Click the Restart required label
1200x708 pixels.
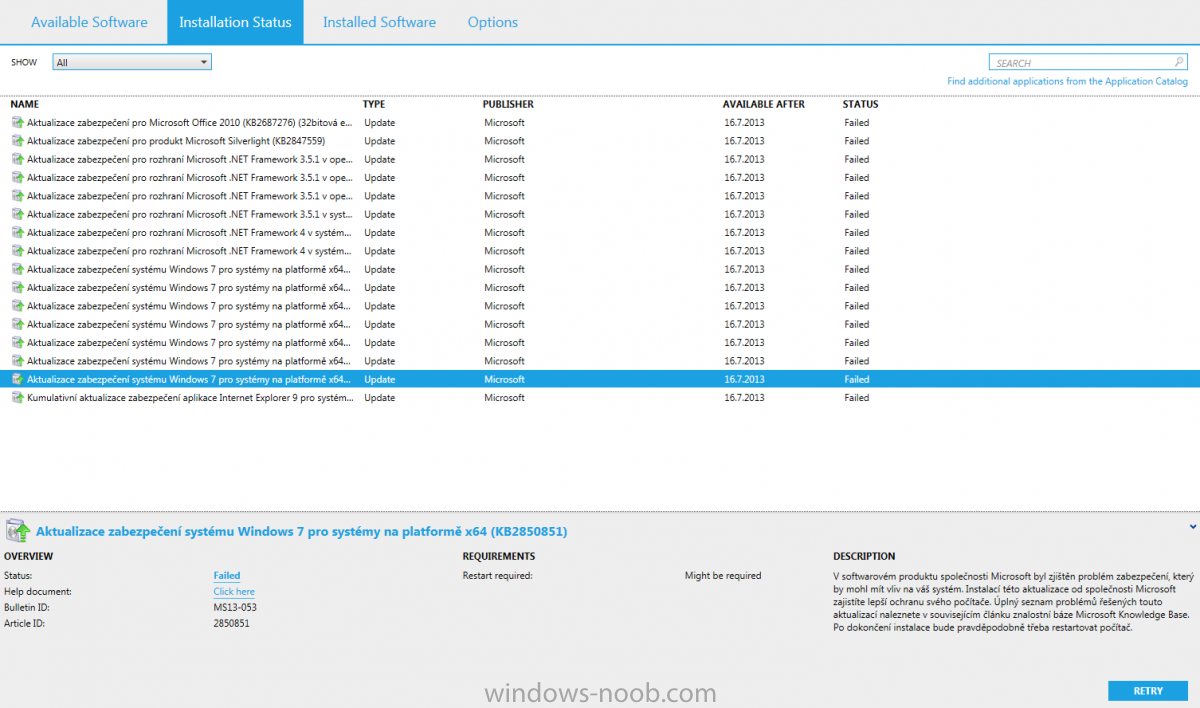click(497, 576)
